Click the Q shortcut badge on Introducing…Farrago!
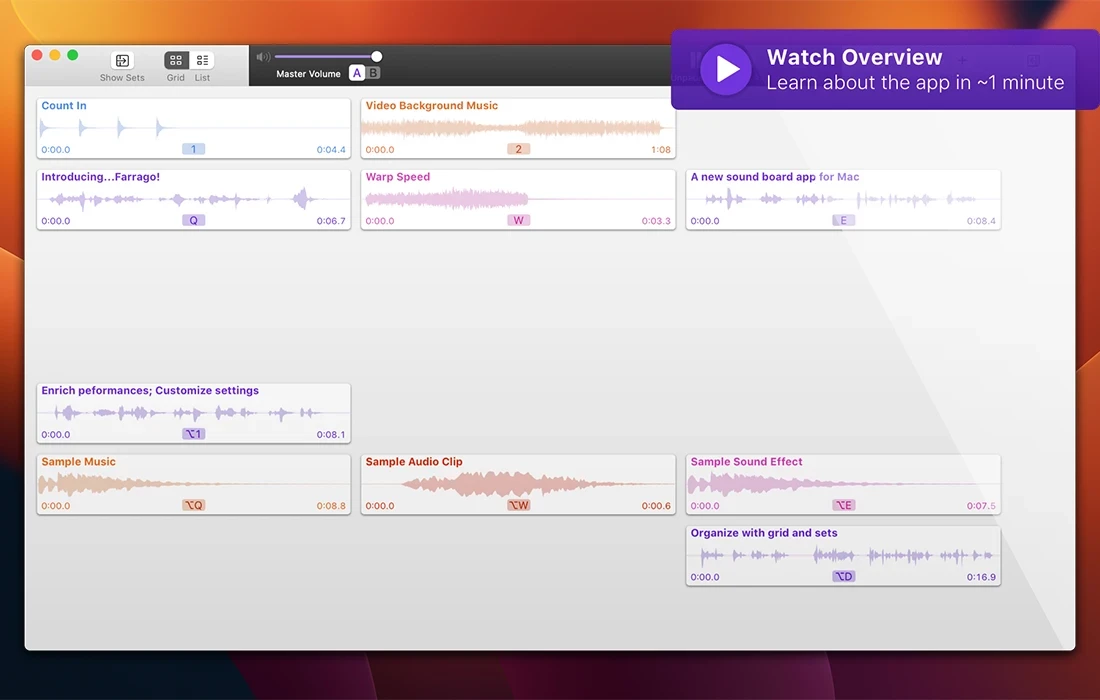 193,221
